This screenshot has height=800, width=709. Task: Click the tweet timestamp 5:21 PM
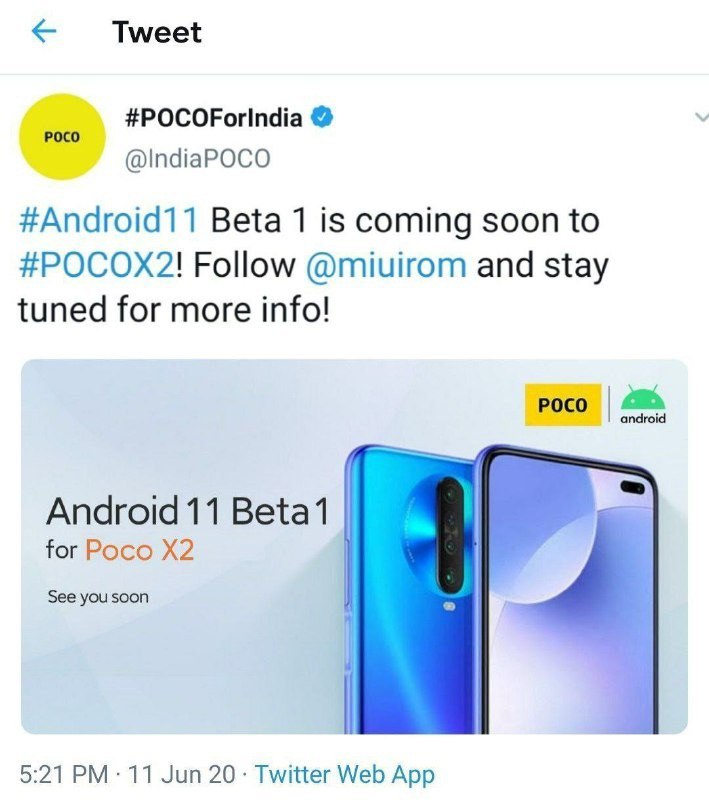click(64, 774)
